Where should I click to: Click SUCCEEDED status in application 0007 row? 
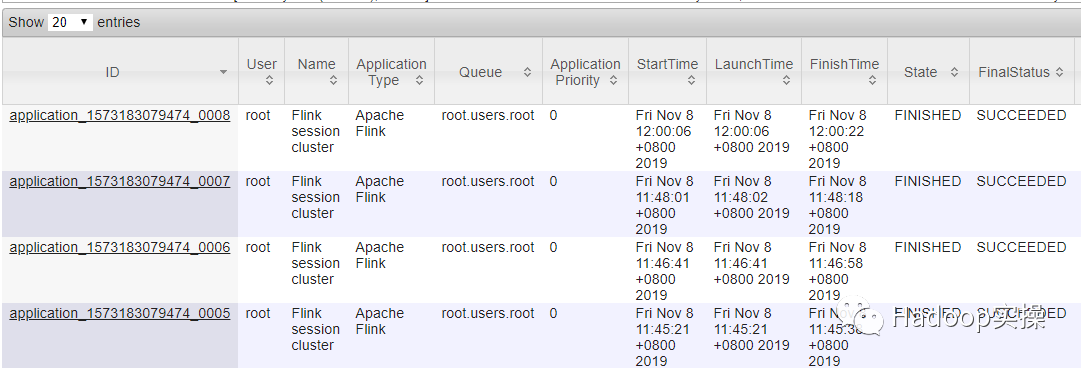[1021, 181]
